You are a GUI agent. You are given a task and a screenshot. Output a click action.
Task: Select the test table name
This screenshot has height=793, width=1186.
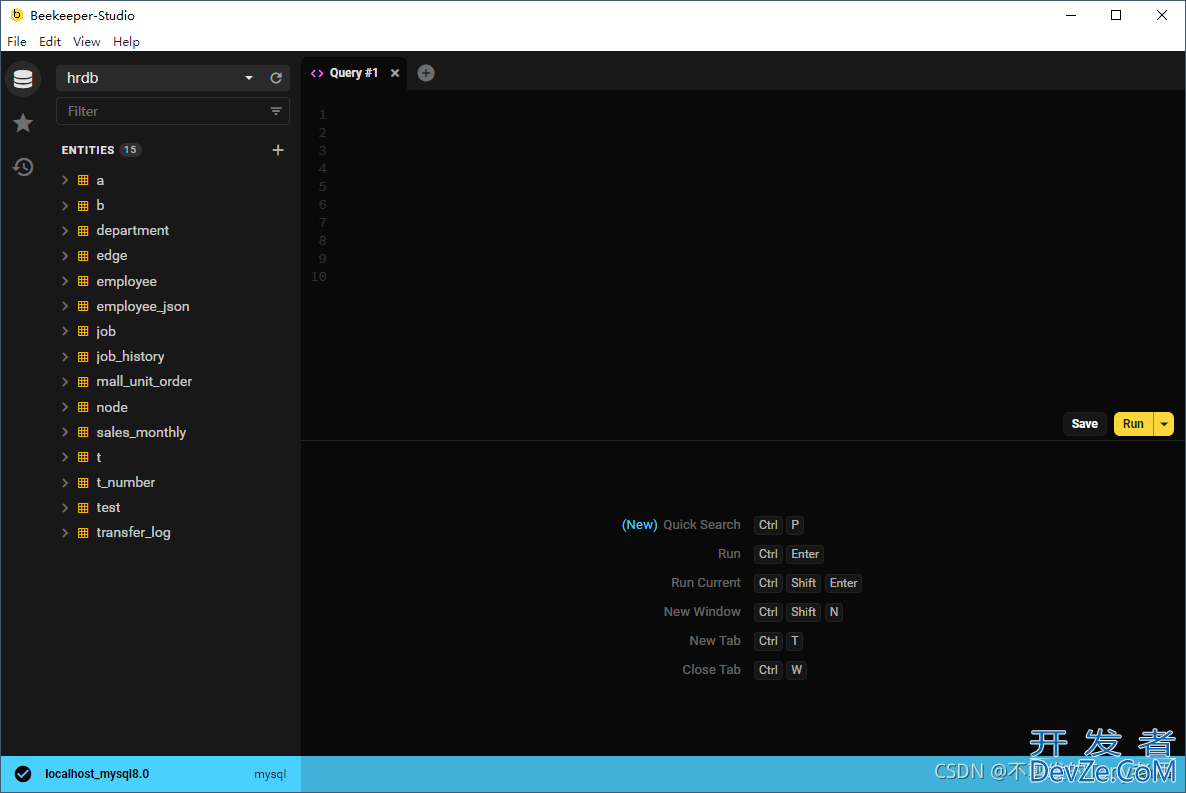(x=108, y=508)
